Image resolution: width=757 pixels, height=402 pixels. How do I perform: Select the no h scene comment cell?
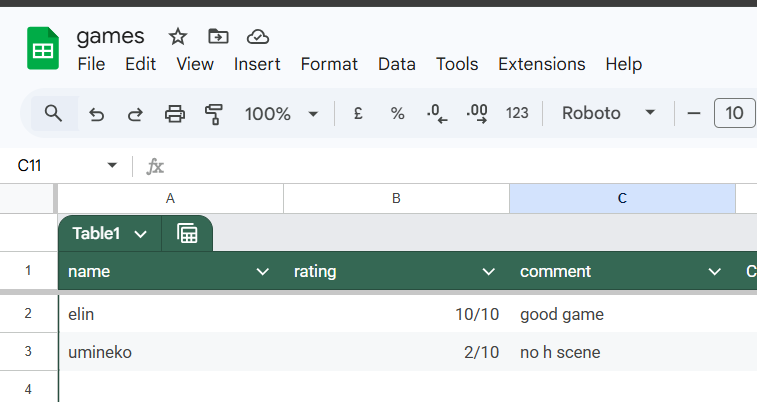pos(622,352)
